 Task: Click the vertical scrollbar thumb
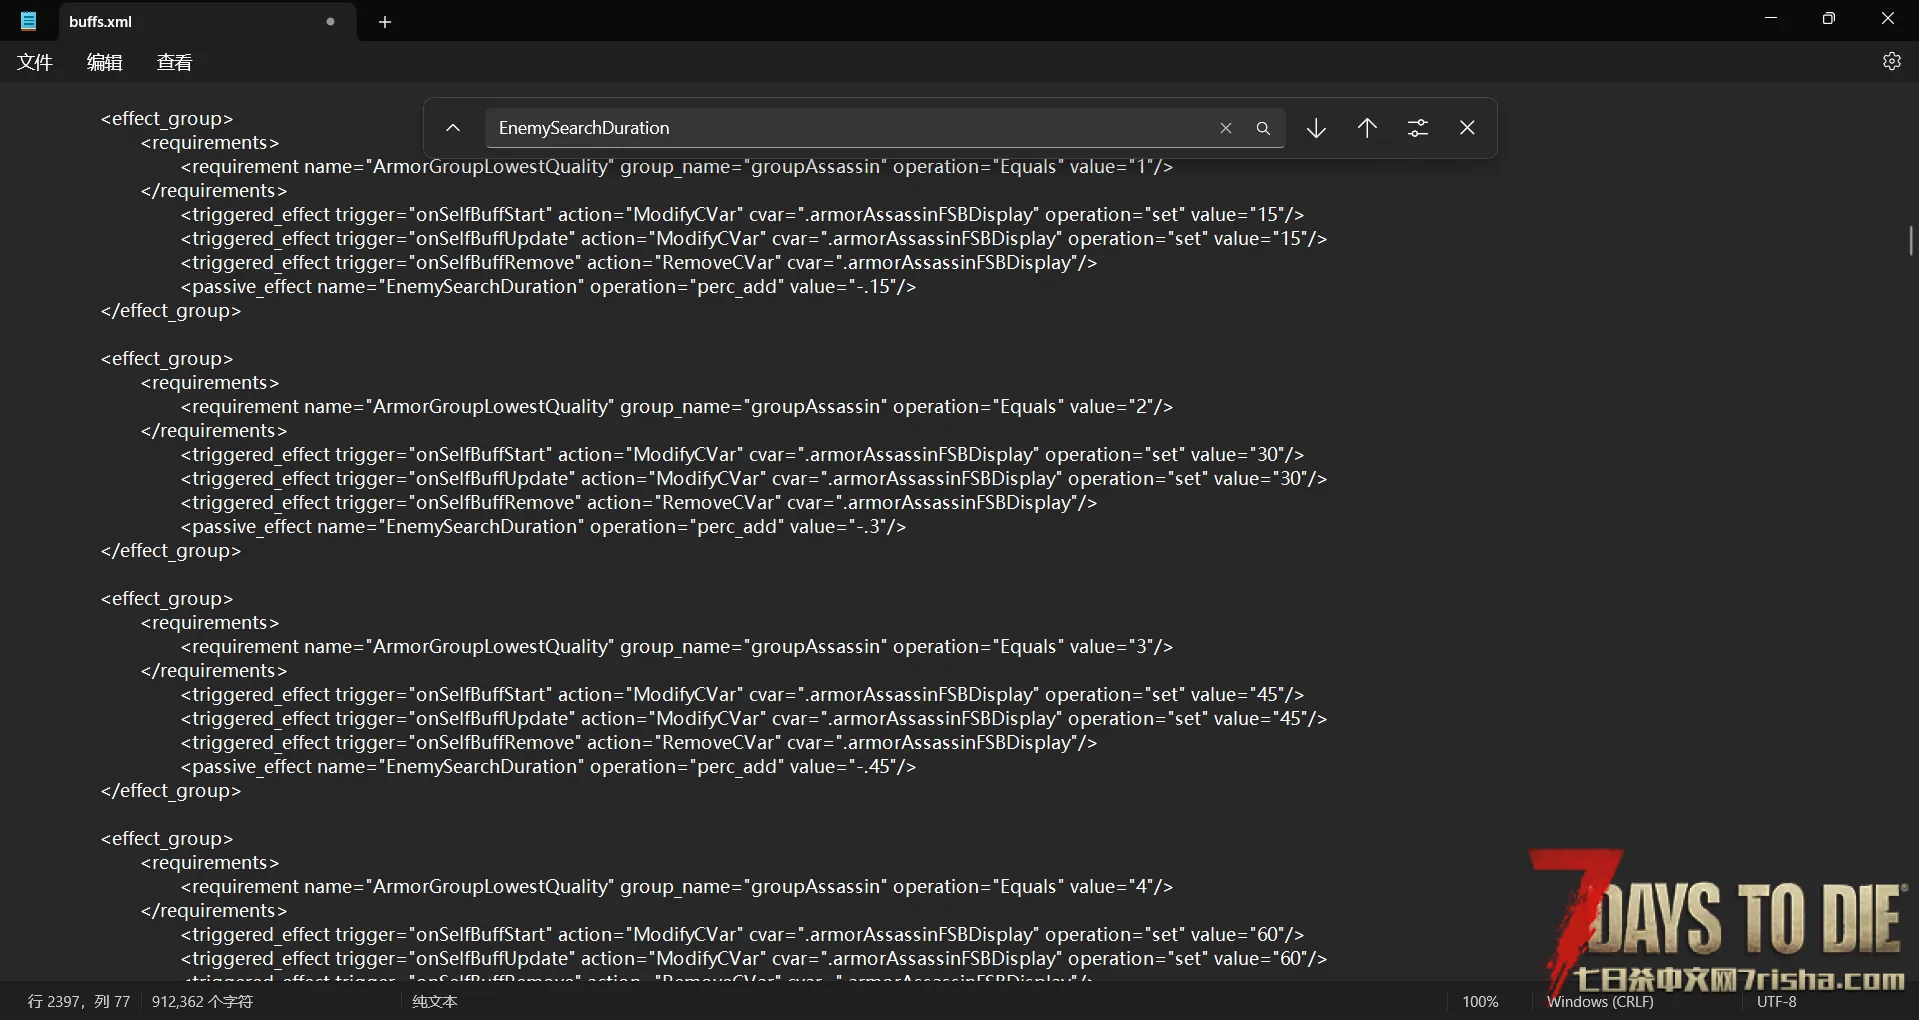[1910, 240]
